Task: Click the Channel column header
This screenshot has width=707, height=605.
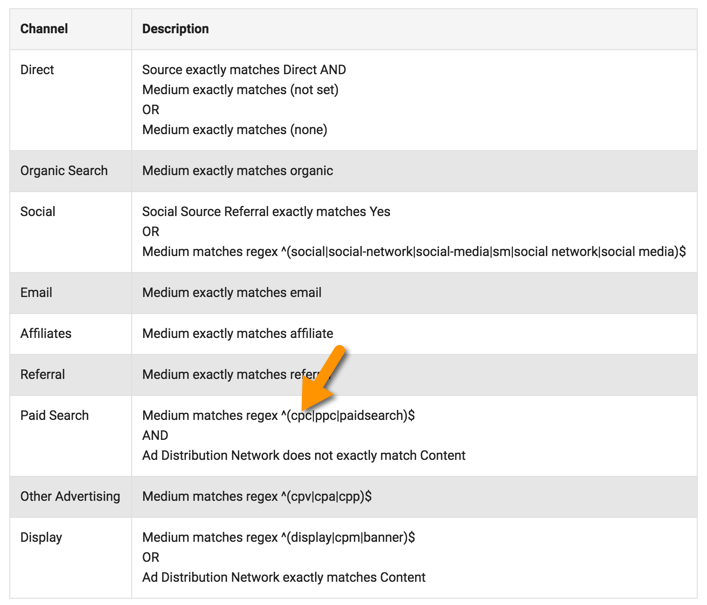Action: pos(44,29)
